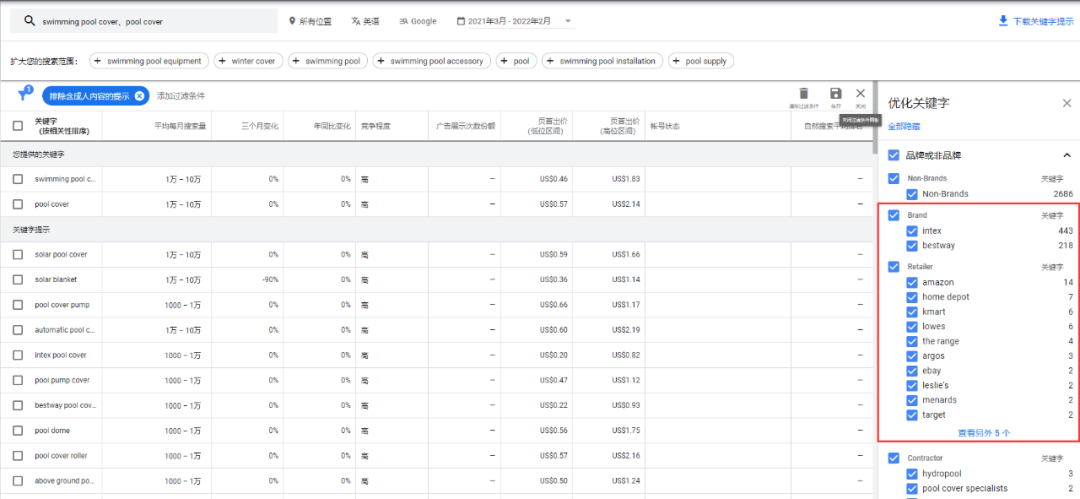Click the 2686 Non-Brands keyword count
The width and height of the screenshot is (1080, 499).
pyautogui.click(x=1063, y=194)
